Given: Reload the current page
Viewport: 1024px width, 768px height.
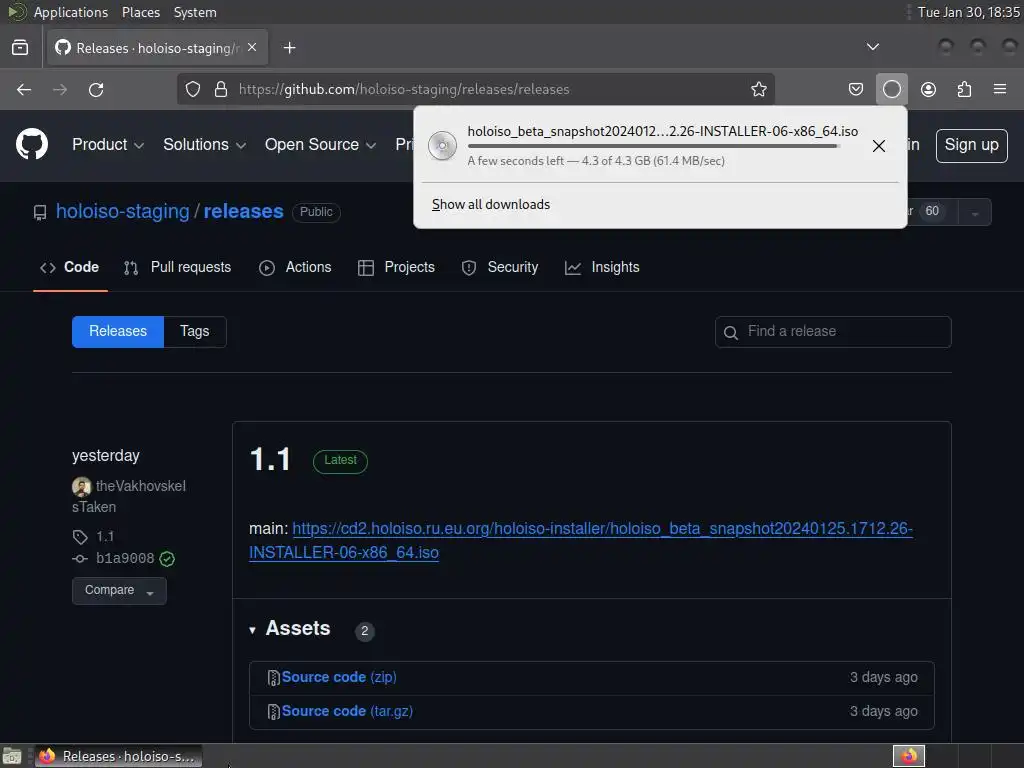Looking at the screenshot, I should [x=96, y=89].
